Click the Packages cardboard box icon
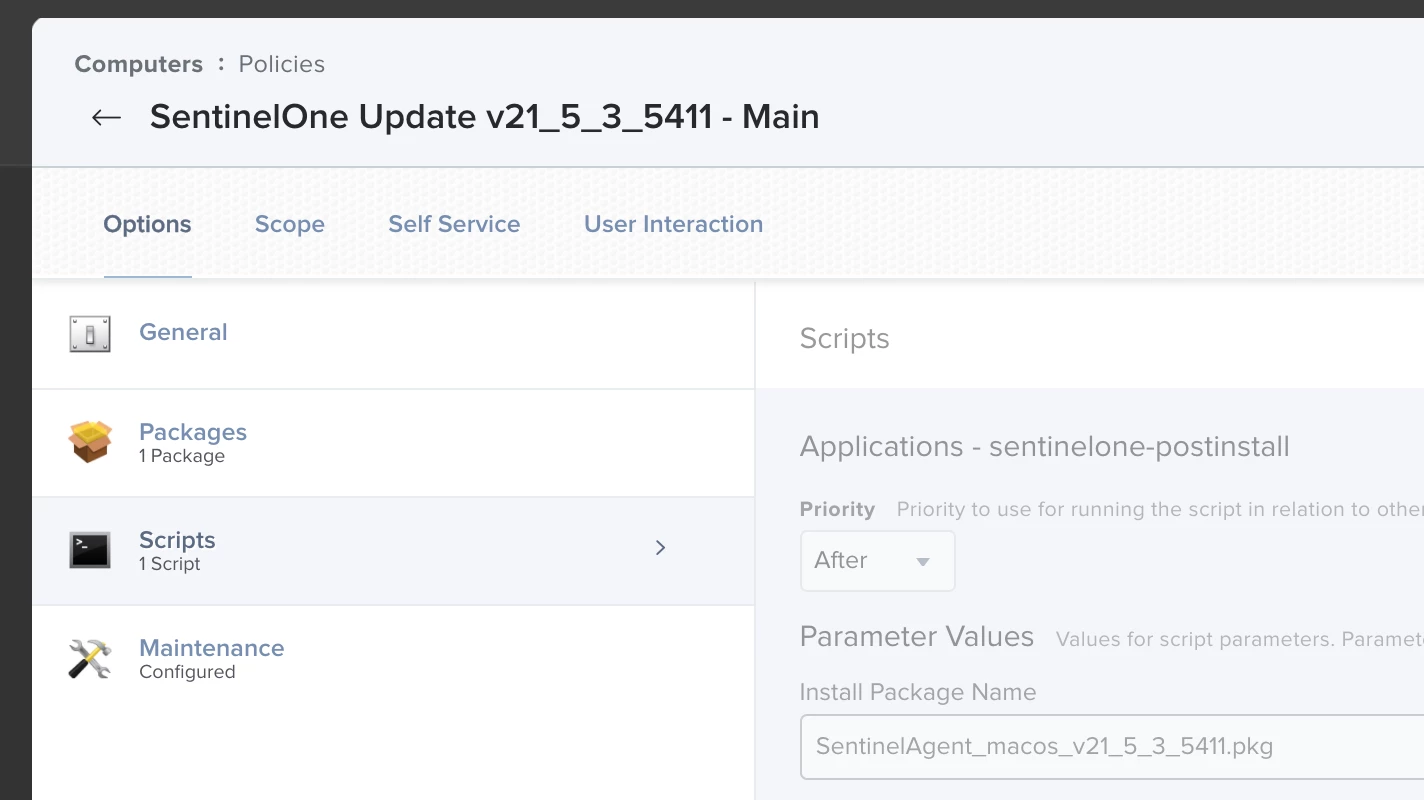This screenshot has height=800, width=1424. click(x=90, y=442)
